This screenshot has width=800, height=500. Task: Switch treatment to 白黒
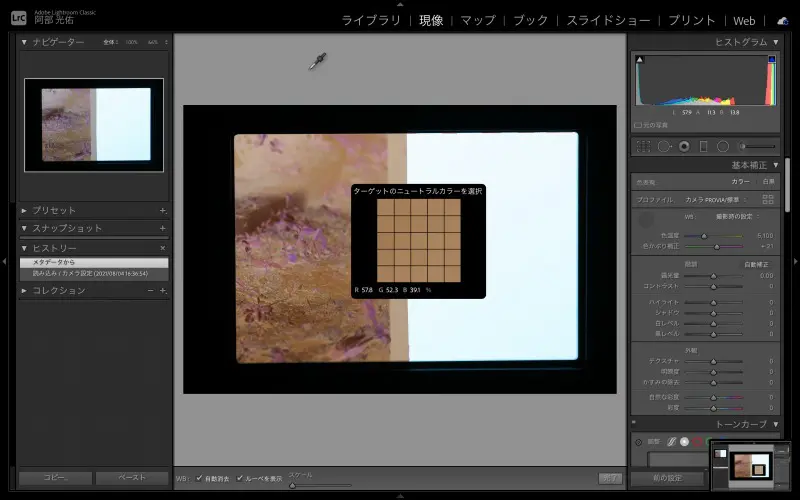tap(768, 182)
